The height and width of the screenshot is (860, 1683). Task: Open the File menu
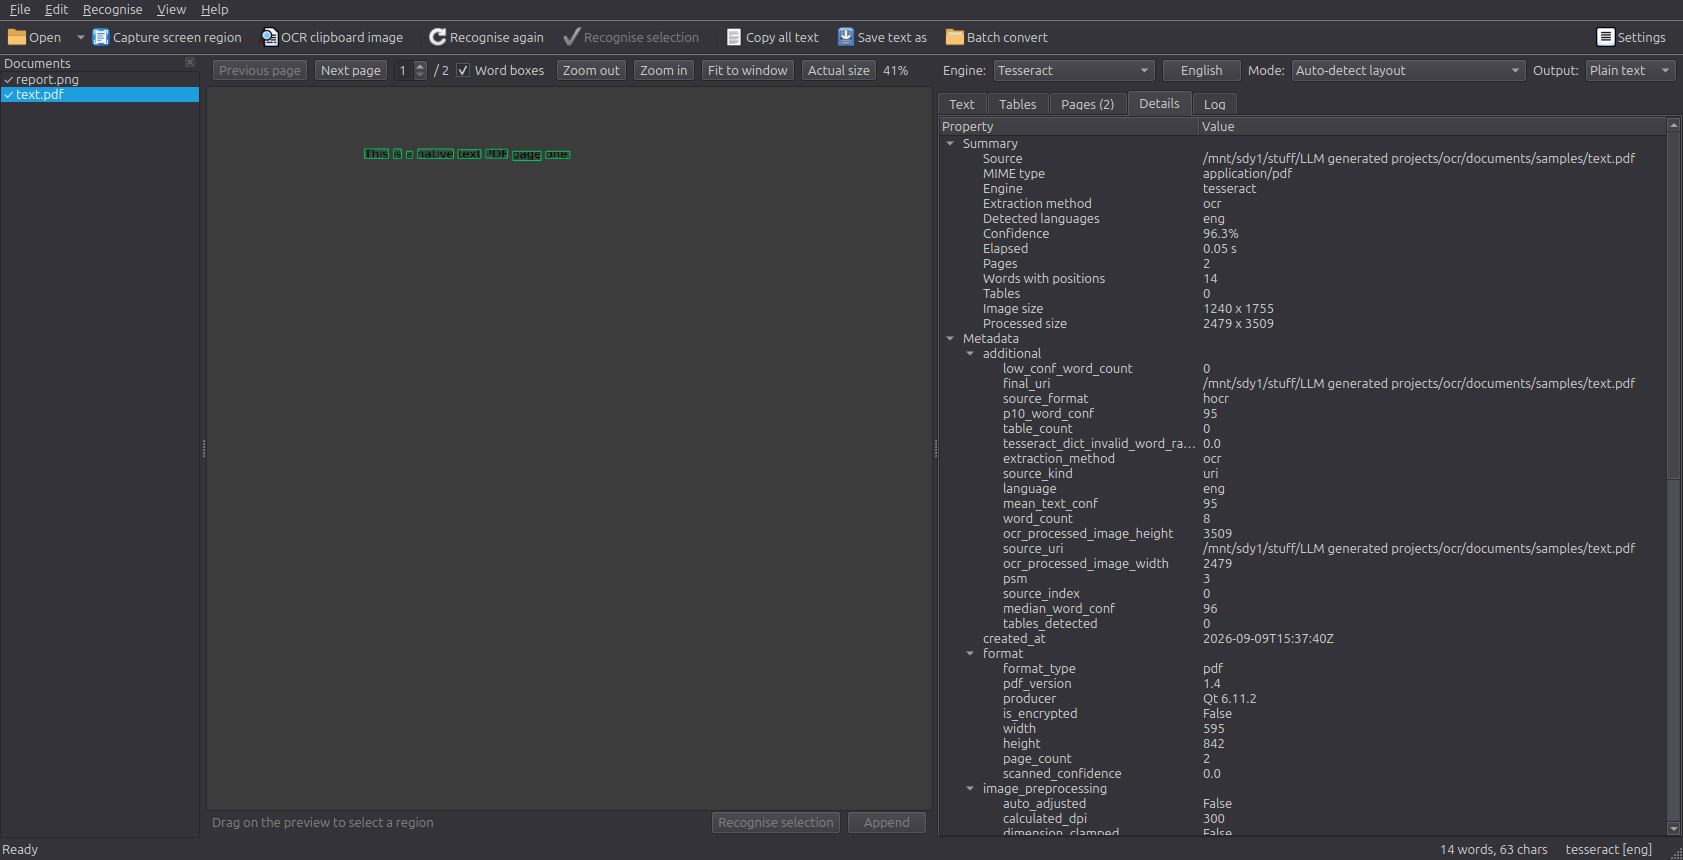20,9
